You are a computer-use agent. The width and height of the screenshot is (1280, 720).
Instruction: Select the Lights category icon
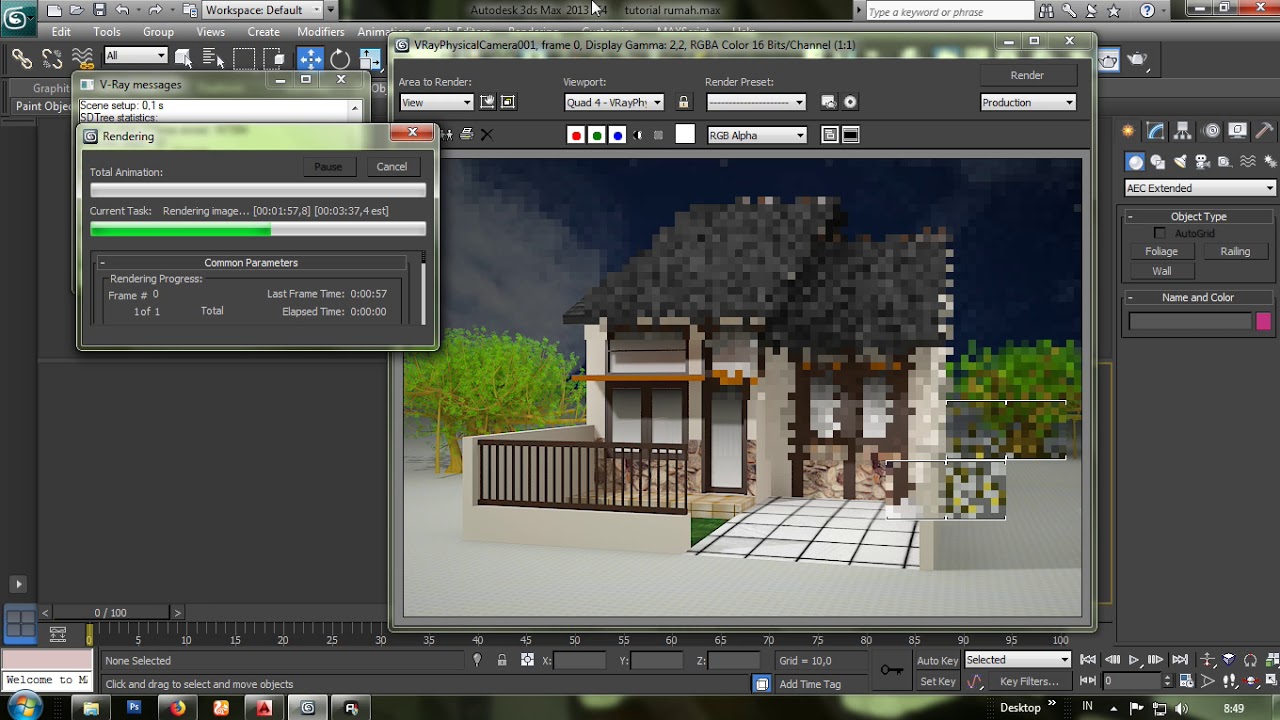[1180, 162]
